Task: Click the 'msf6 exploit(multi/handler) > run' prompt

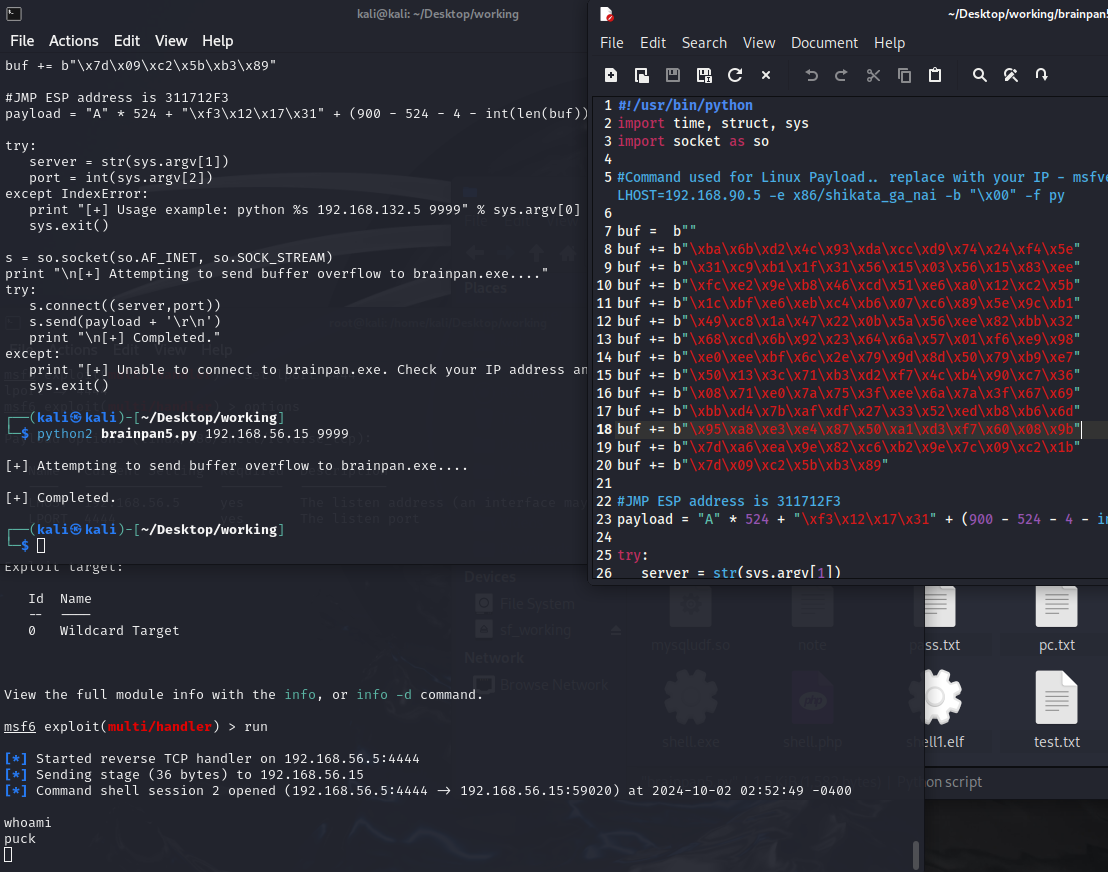Action: [x=136, y=726]
